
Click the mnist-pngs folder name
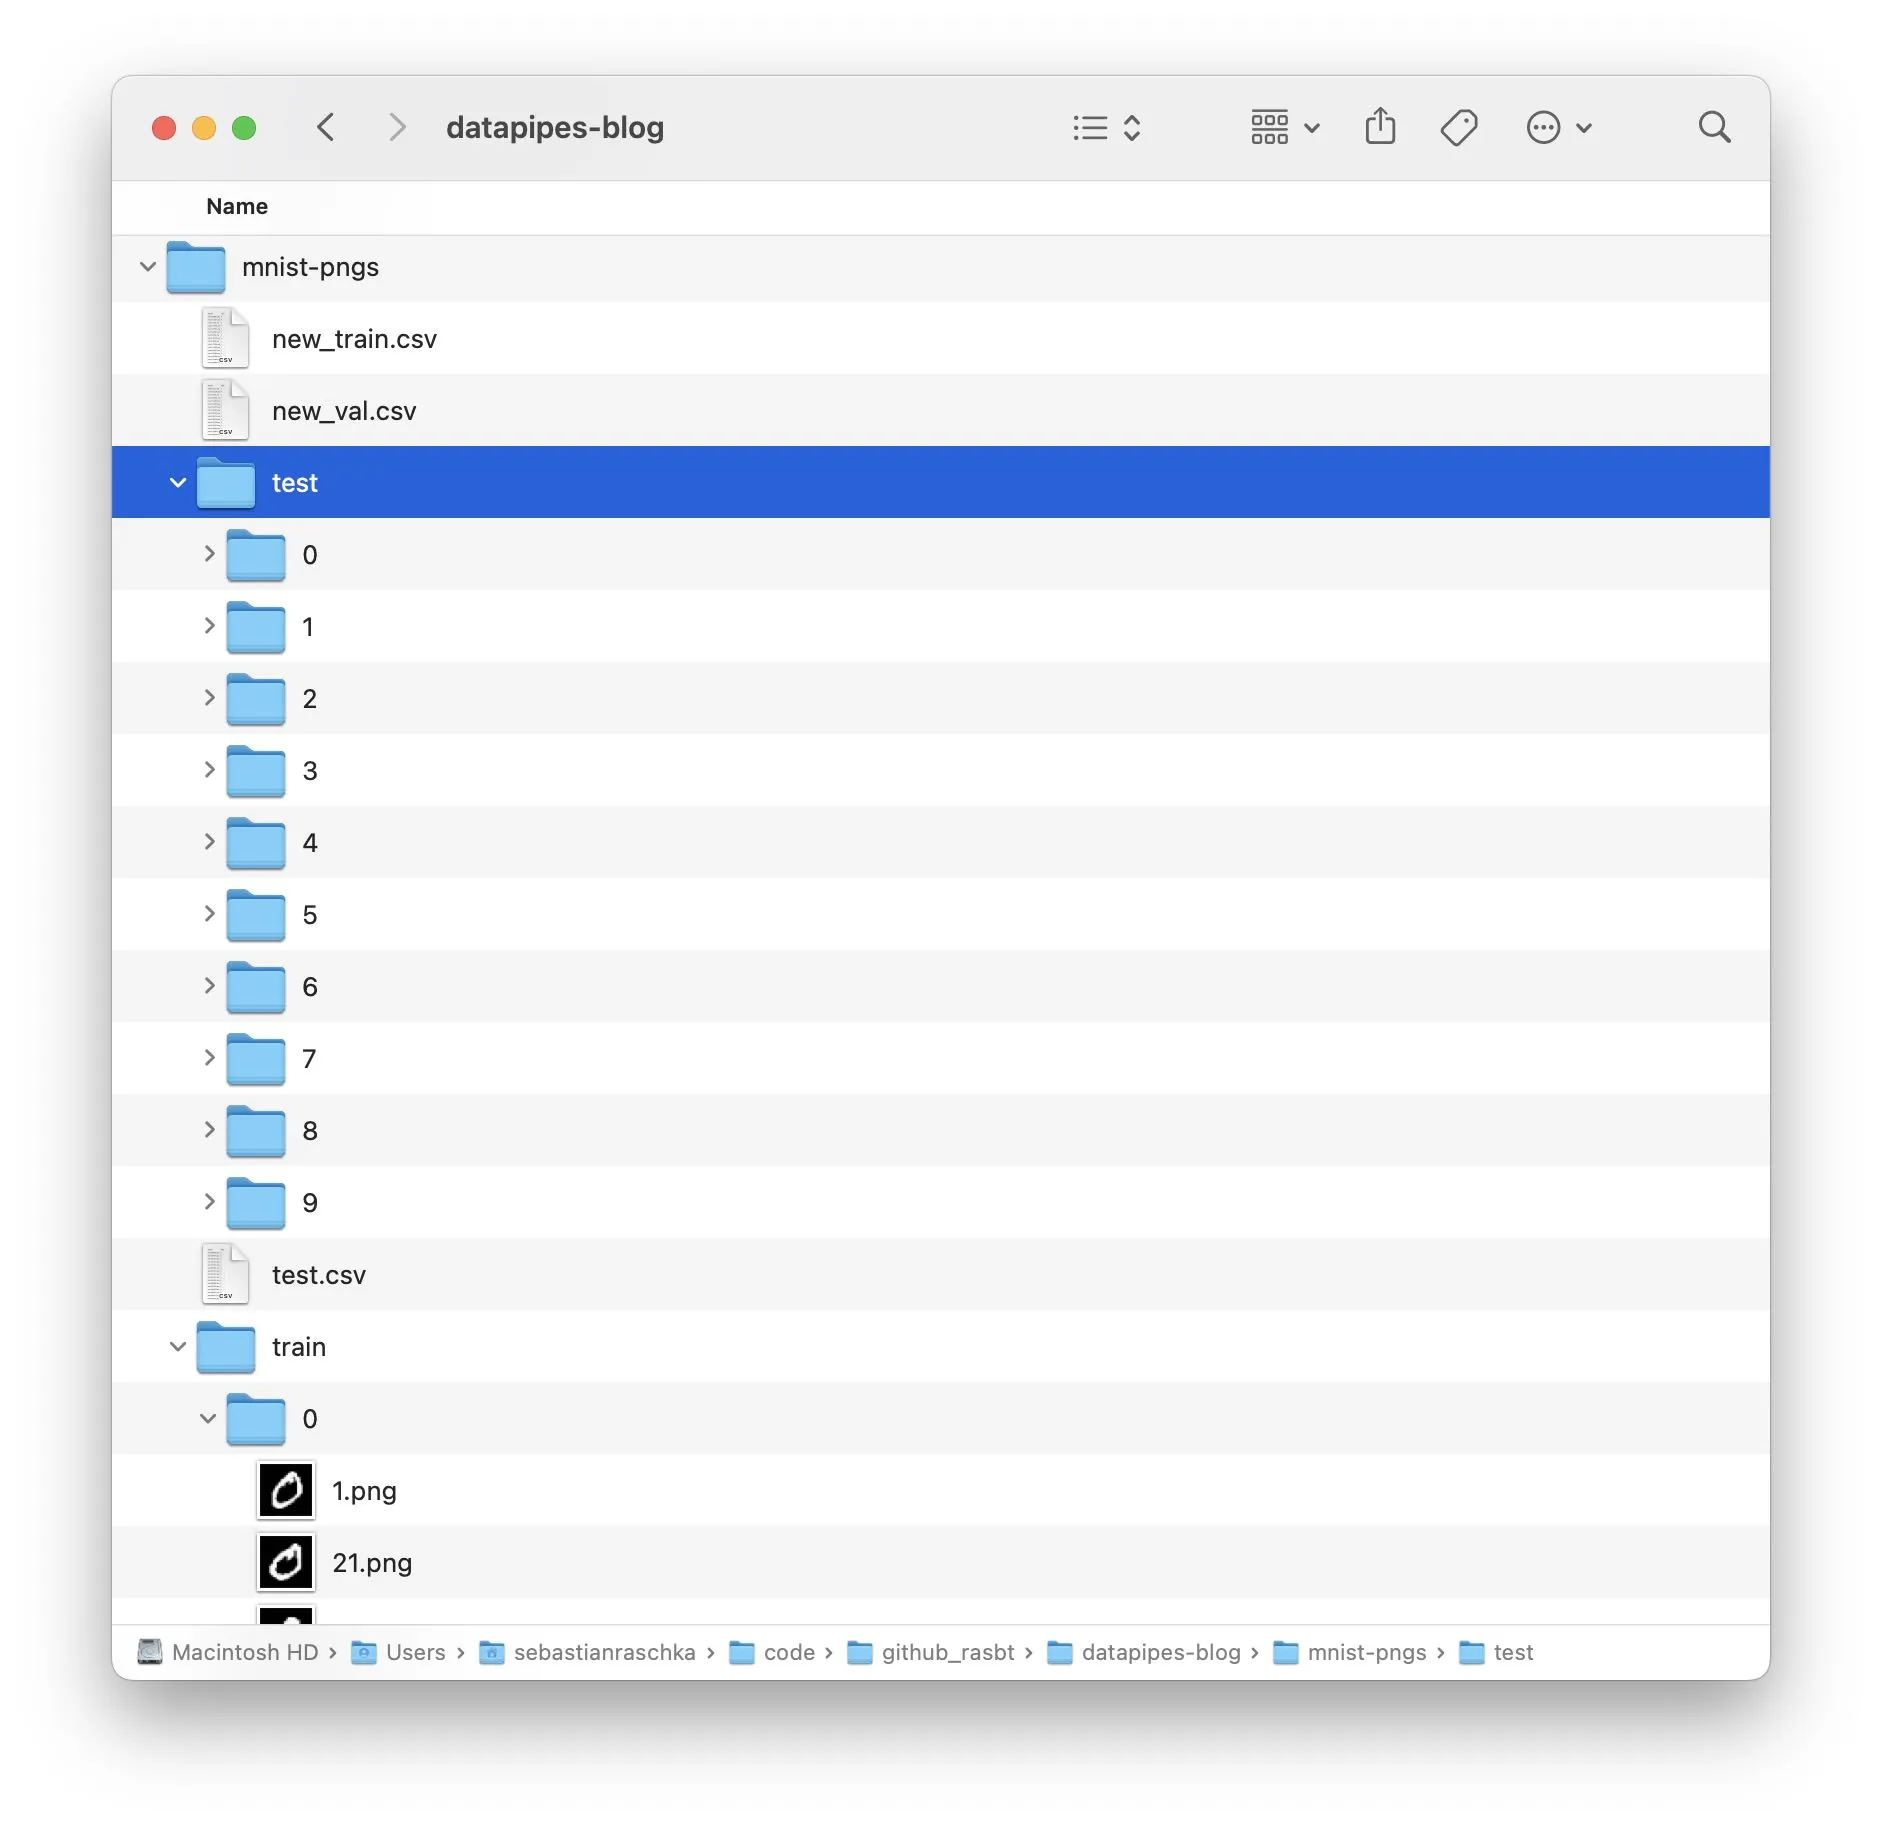310,267
